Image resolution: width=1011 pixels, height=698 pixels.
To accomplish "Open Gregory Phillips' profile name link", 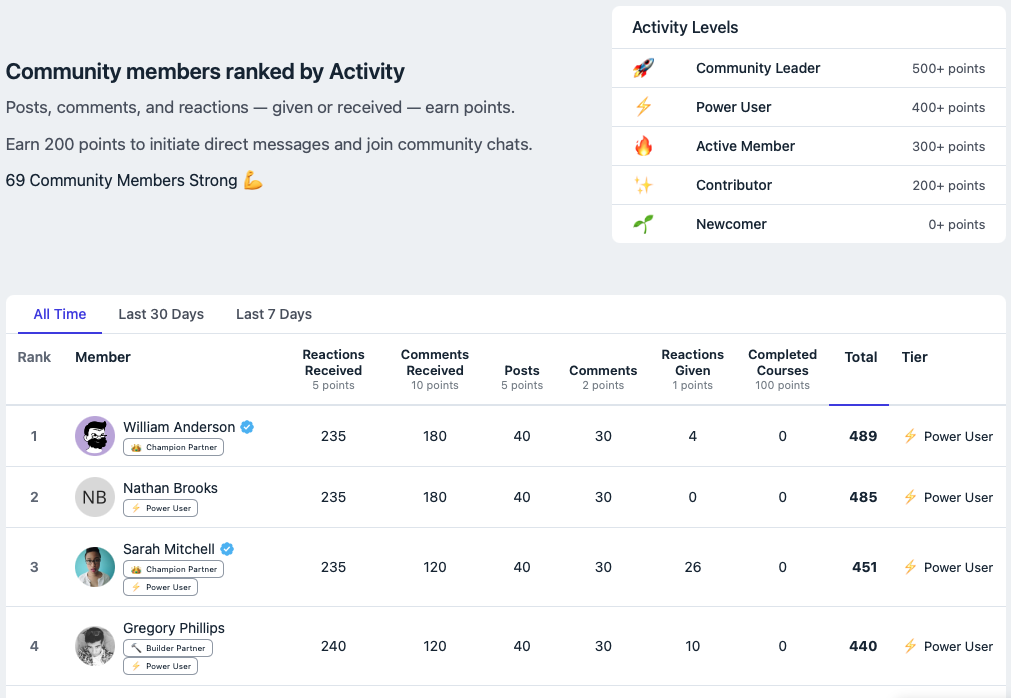I will pyautogui.click(x=174, y=628).
